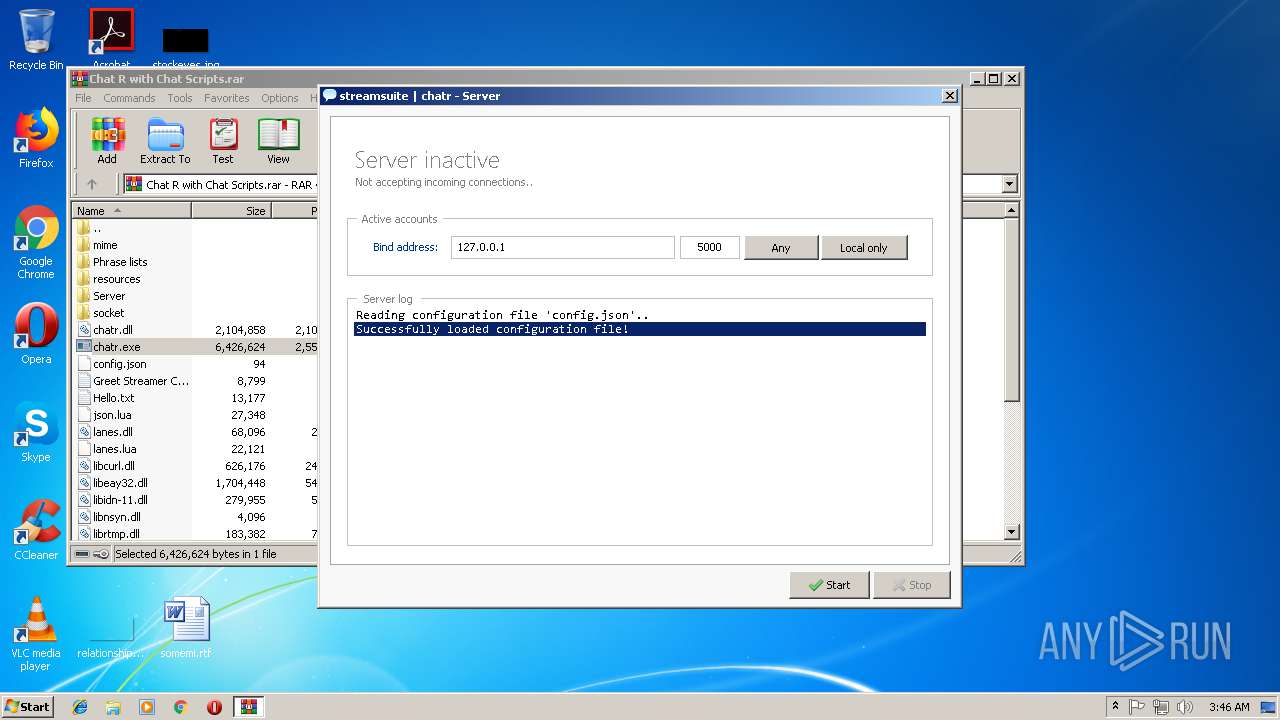This screenshot has height=720, width=1280.
Task: Open the Tools menu in WinRAR
Action: 180,98
